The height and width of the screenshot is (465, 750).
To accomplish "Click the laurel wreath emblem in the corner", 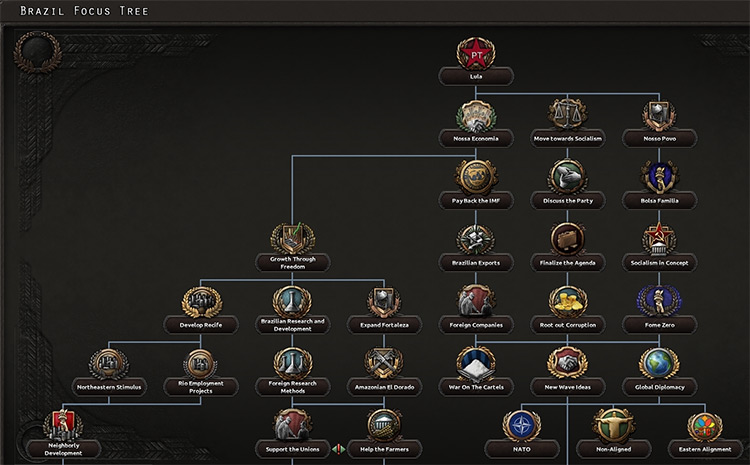I will tap(37, 52).
